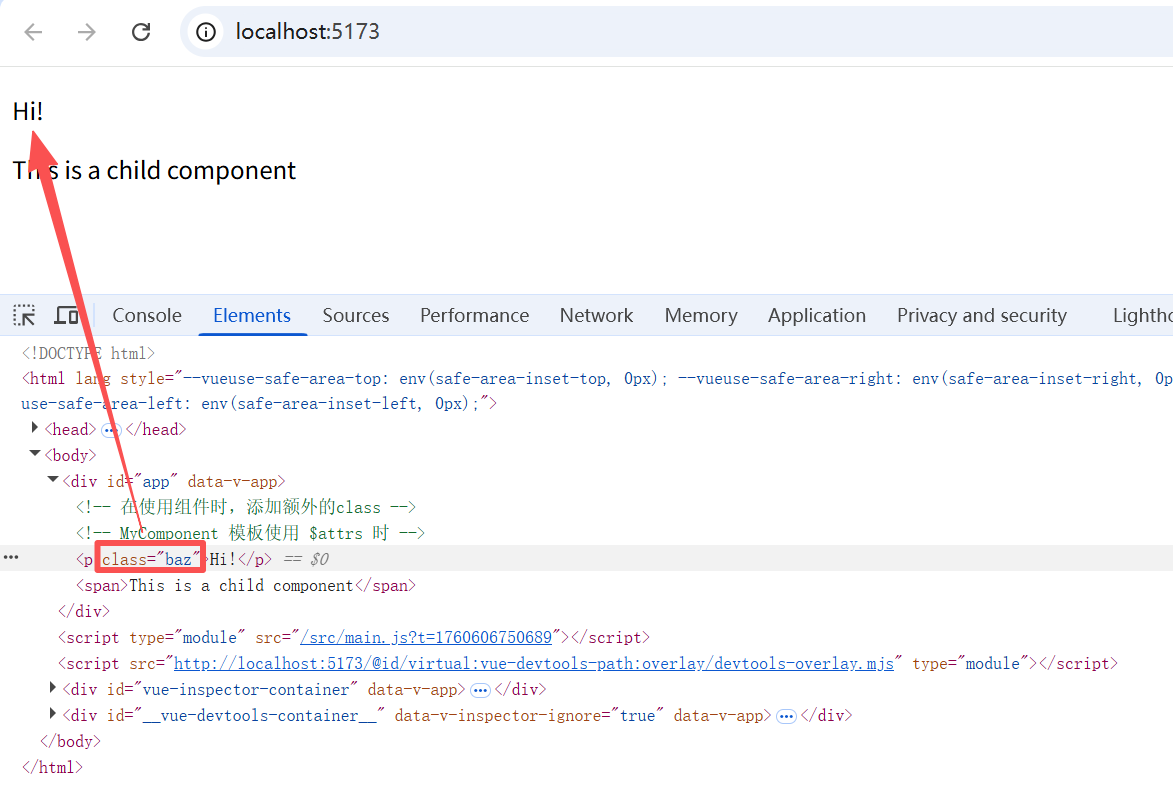This screenshot has height=786, width=1173.
Task: Open the Privacy and security tab
Action: (x=981, y=316)
